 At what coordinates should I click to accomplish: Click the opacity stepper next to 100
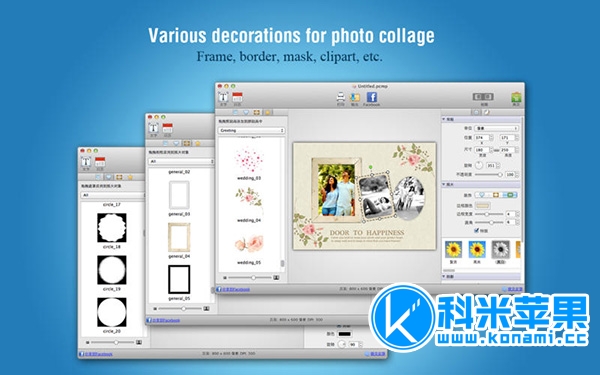point(517,174)
